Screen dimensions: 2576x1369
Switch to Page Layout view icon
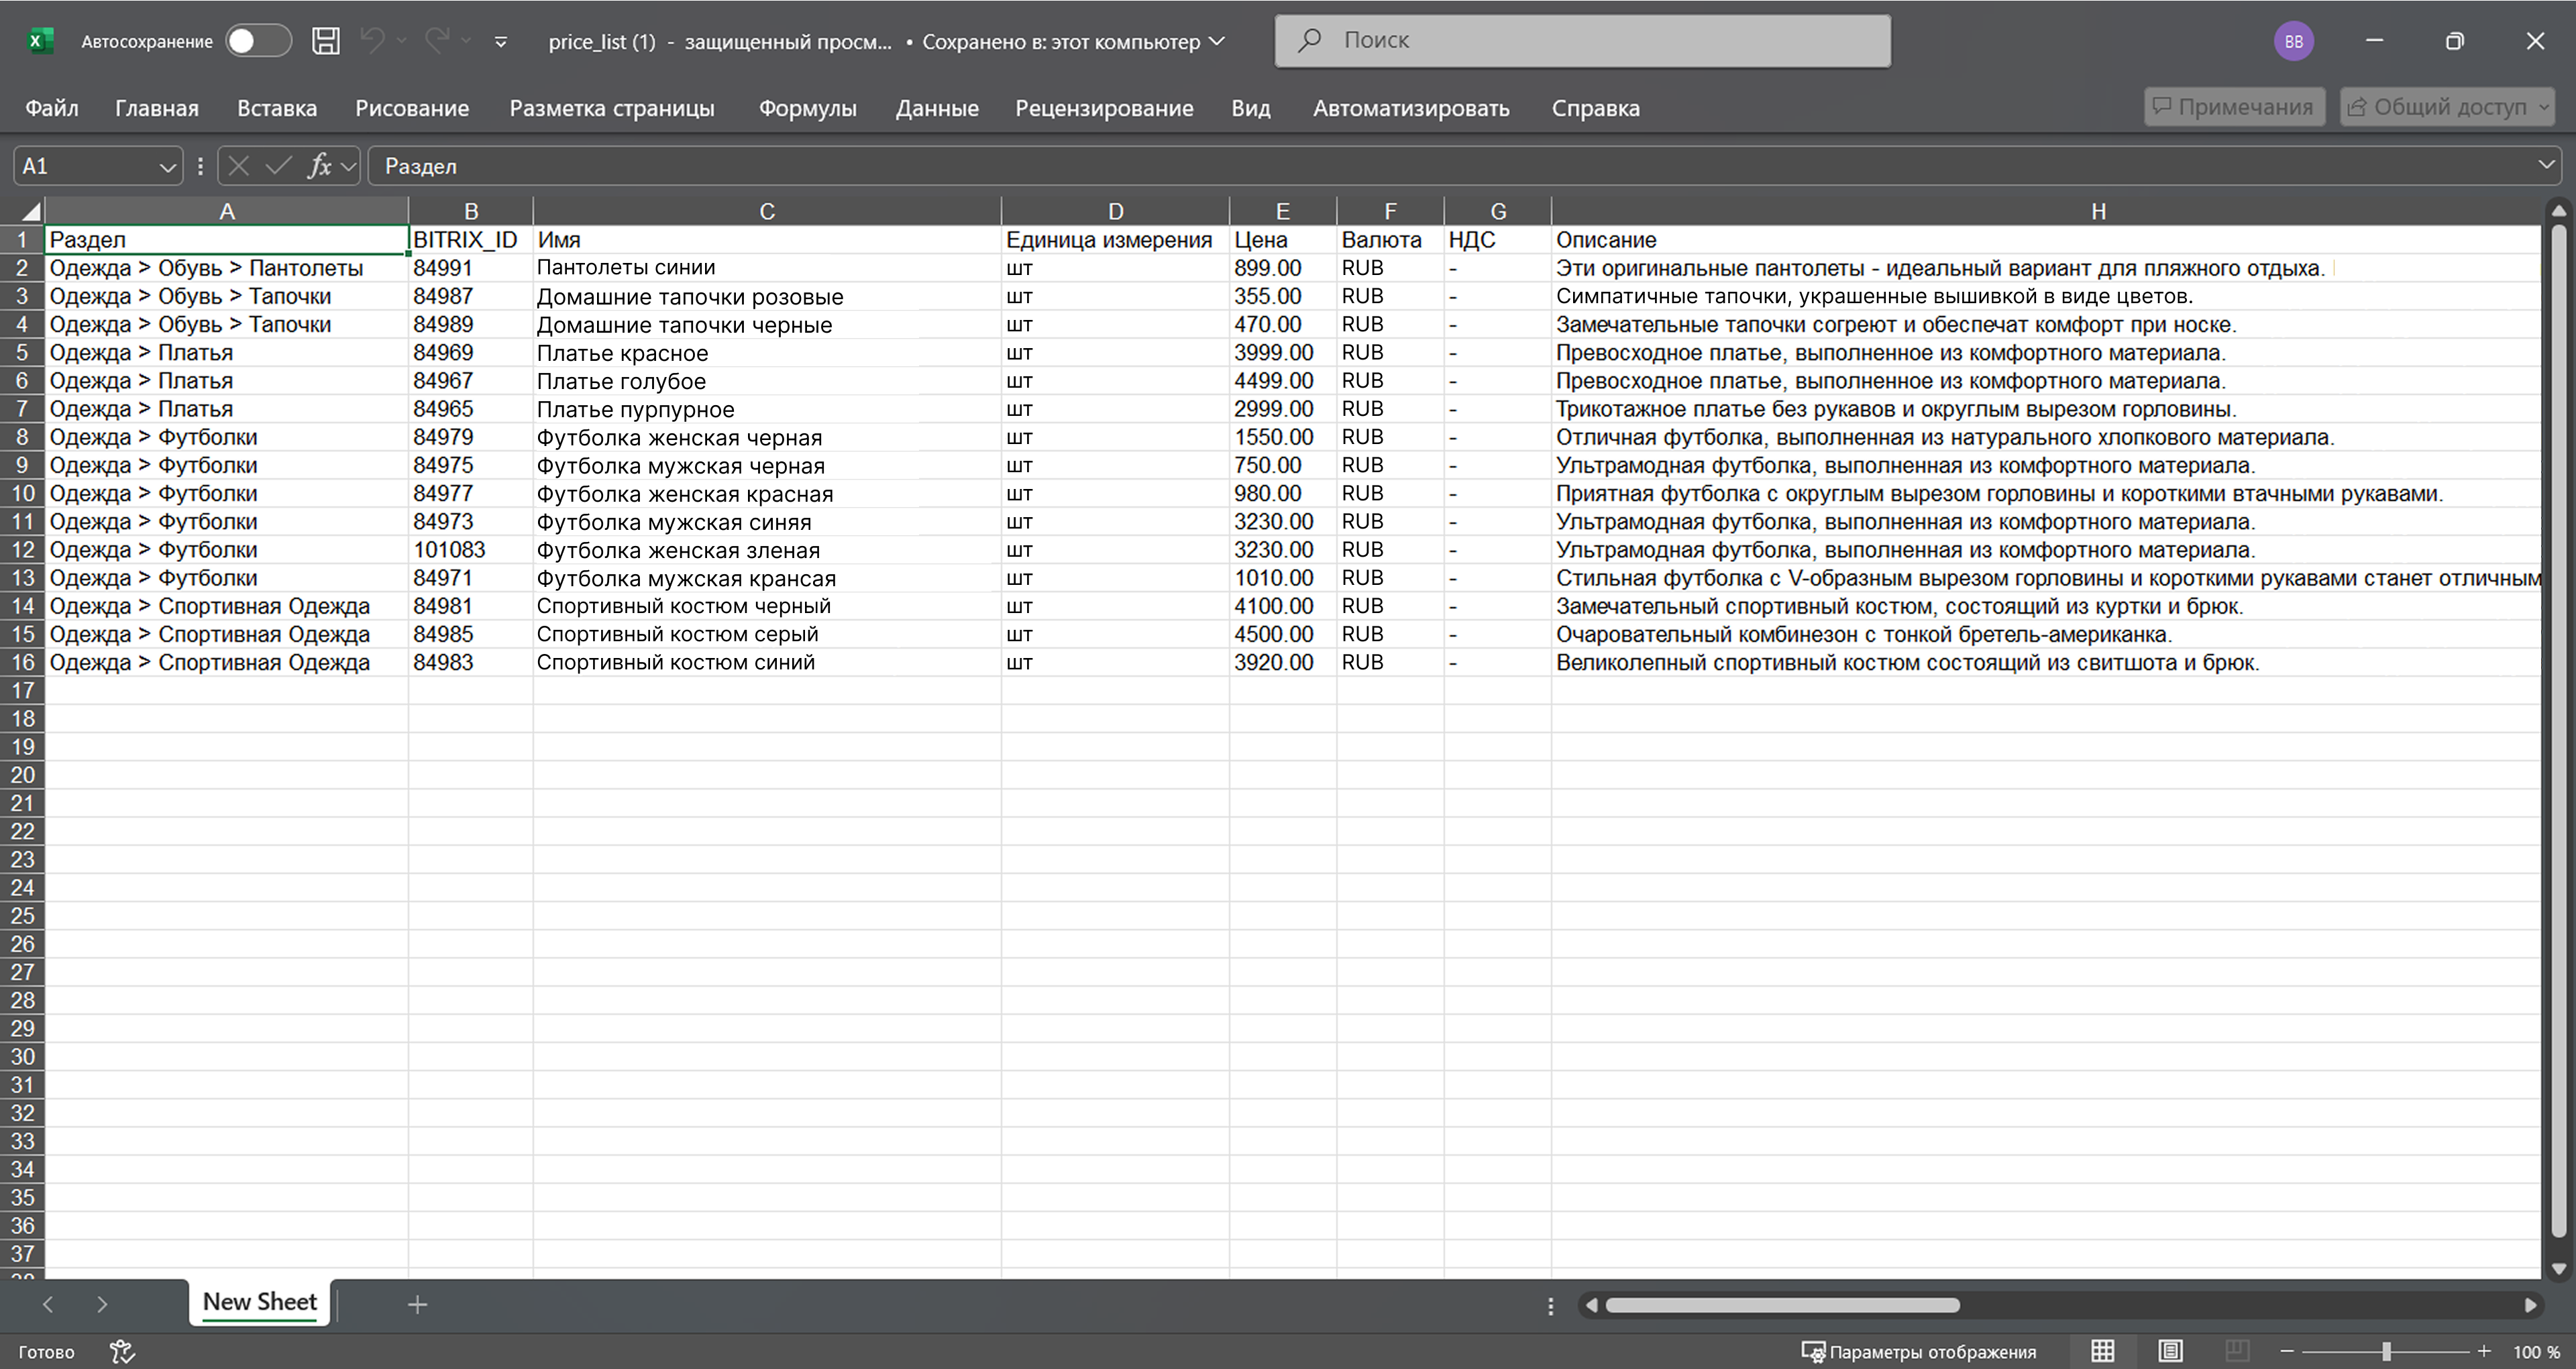pyautogui.click(x=2170, y=1351)
